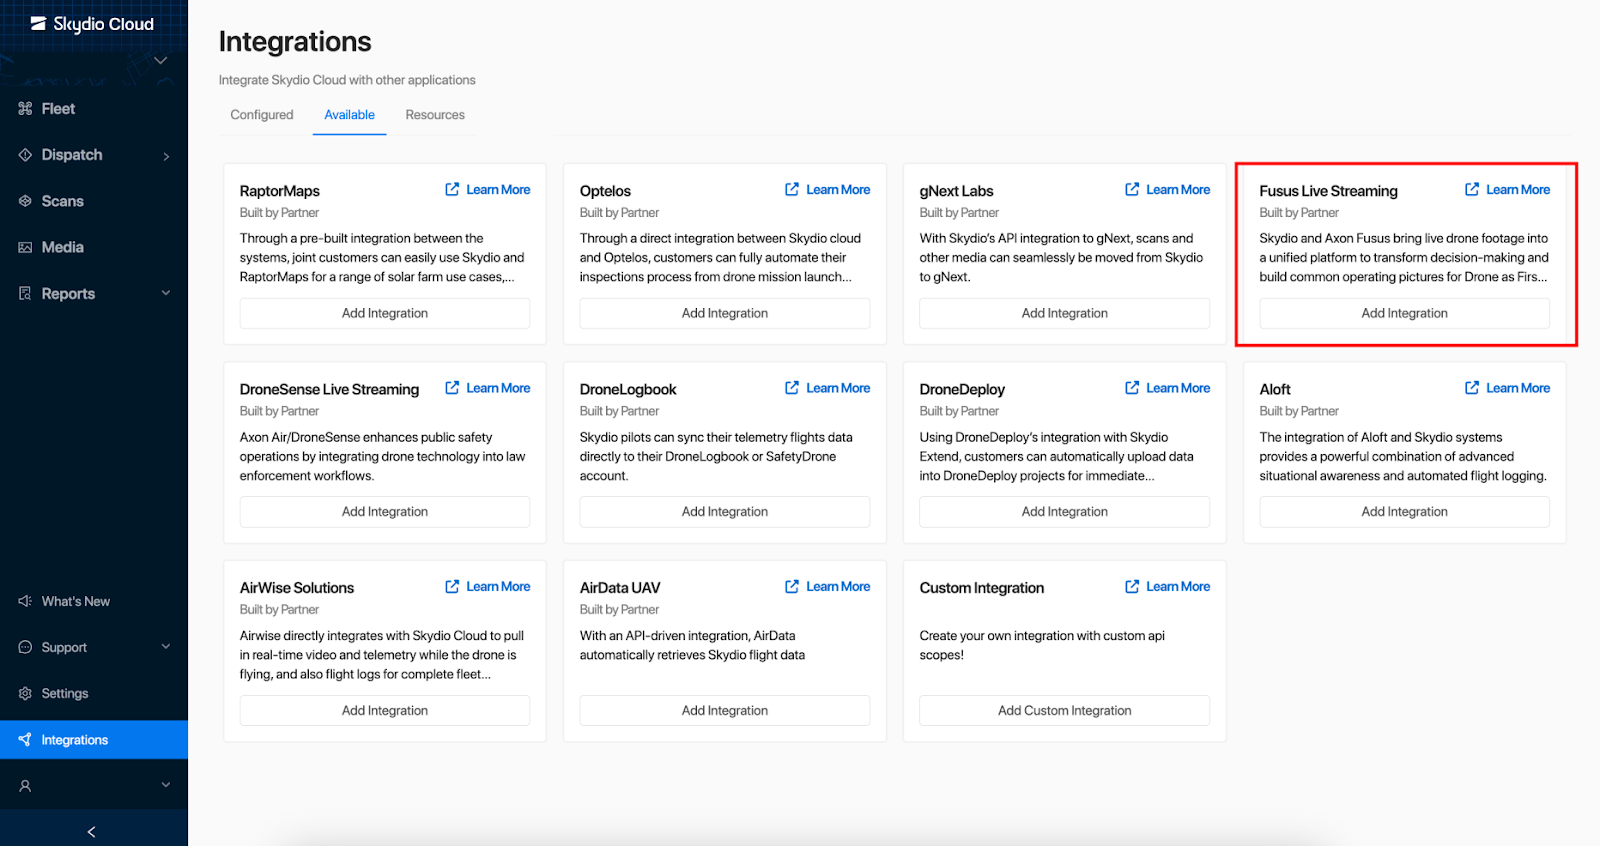Expand the Dispatch submenu arrow
The height and width of the screenshot is (846, 1600).
(x=166, y=156)
